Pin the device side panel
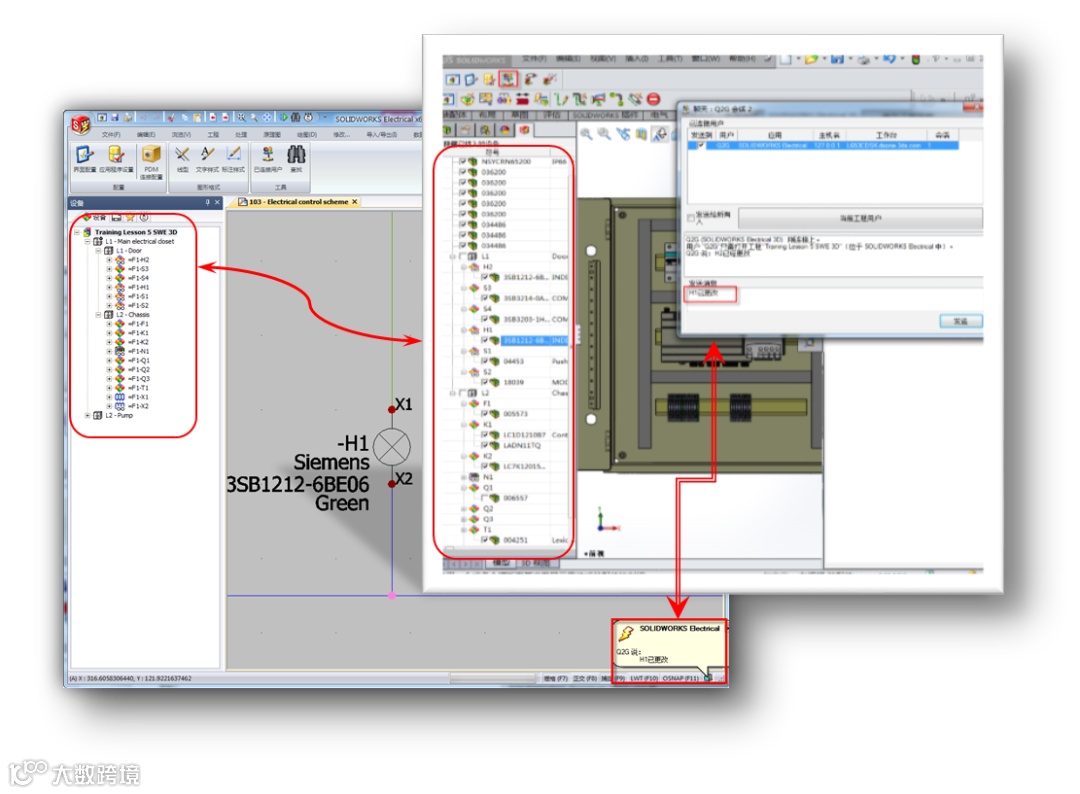The width and height of the screenshot is (1080, 794). click(207, 202)
